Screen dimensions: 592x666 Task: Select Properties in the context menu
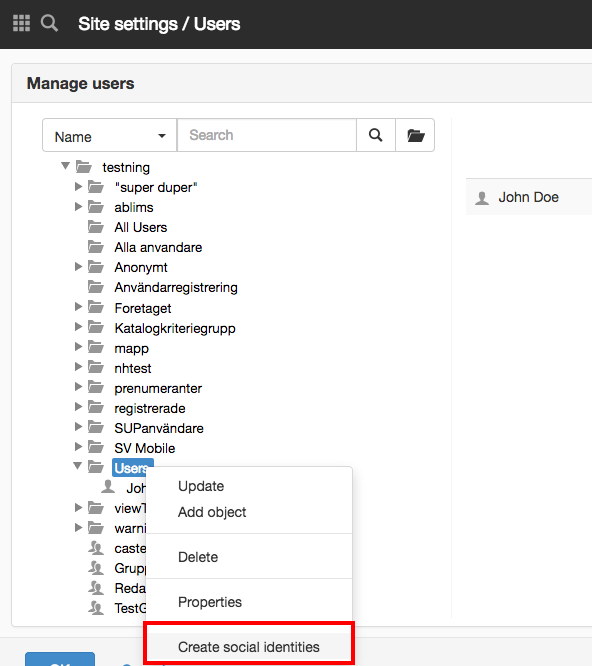210,602
